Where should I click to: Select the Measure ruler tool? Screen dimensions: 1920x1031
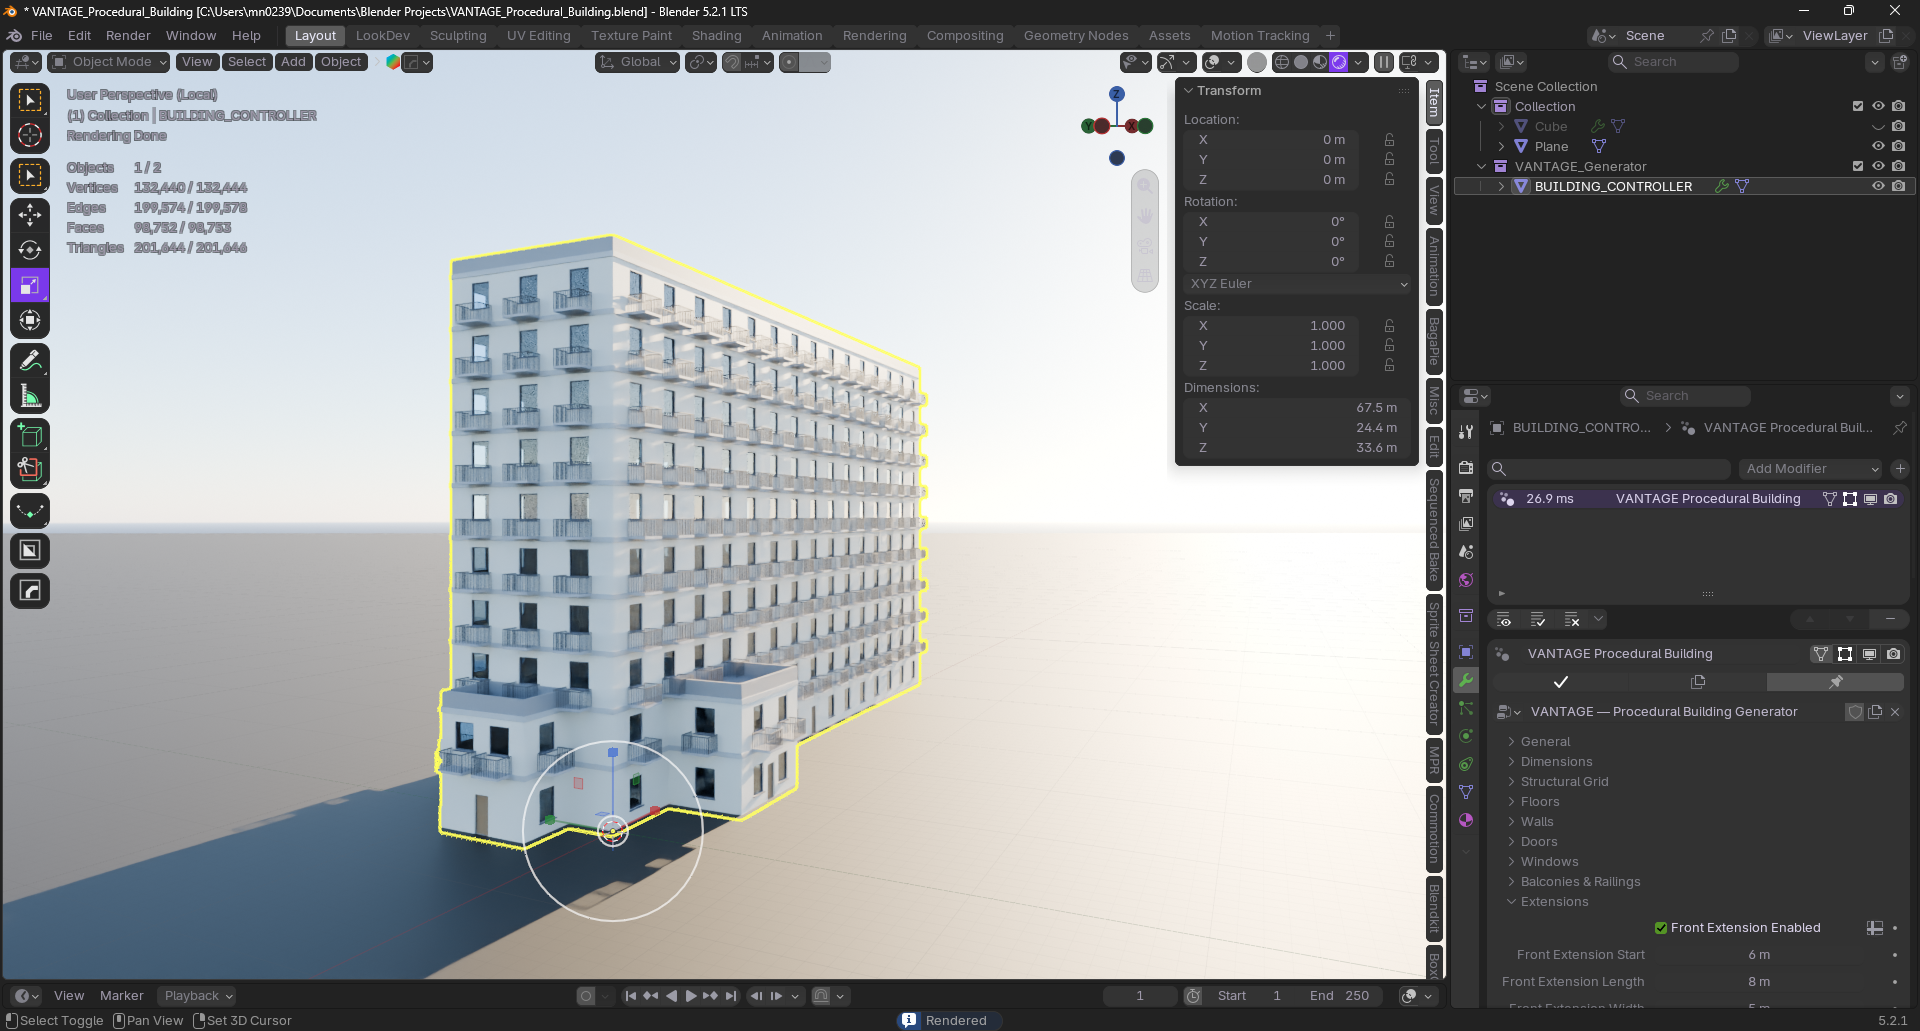(30, 396)
